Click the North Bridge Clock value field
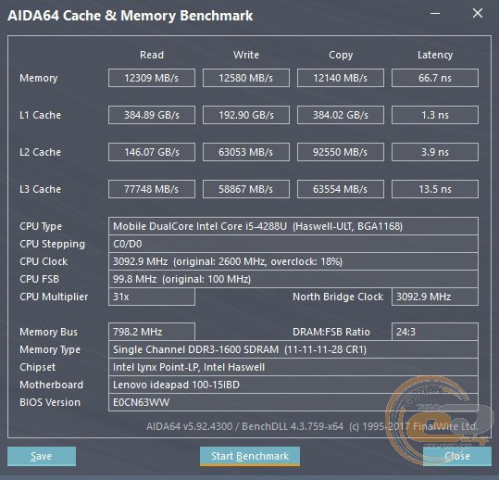 (435, 297)
